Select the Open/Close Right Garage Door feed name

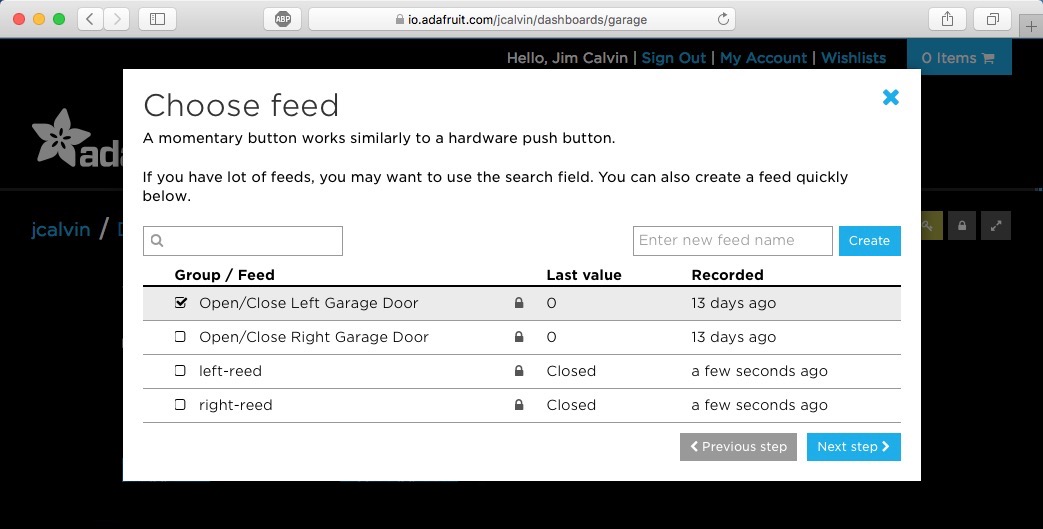(314, 337)
